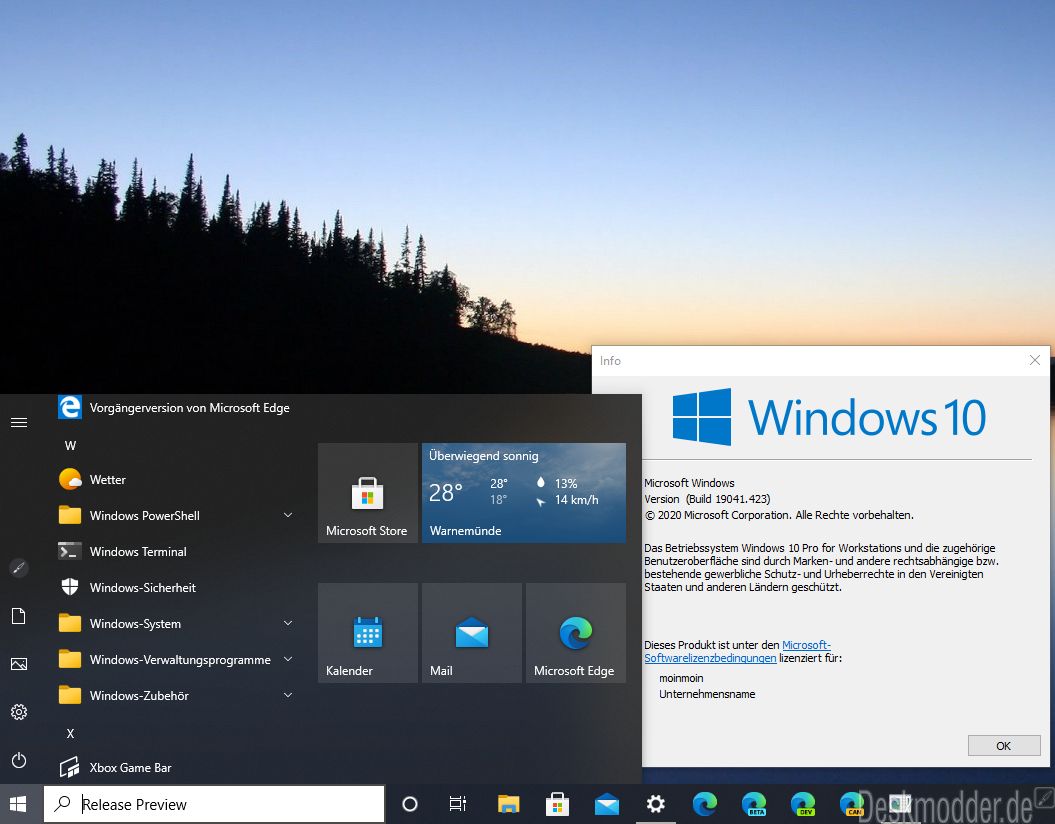Launch File Explorer from the taskbar
Image resolution: width=1055 pixels, height=824 pixels.
click(508, 804)
